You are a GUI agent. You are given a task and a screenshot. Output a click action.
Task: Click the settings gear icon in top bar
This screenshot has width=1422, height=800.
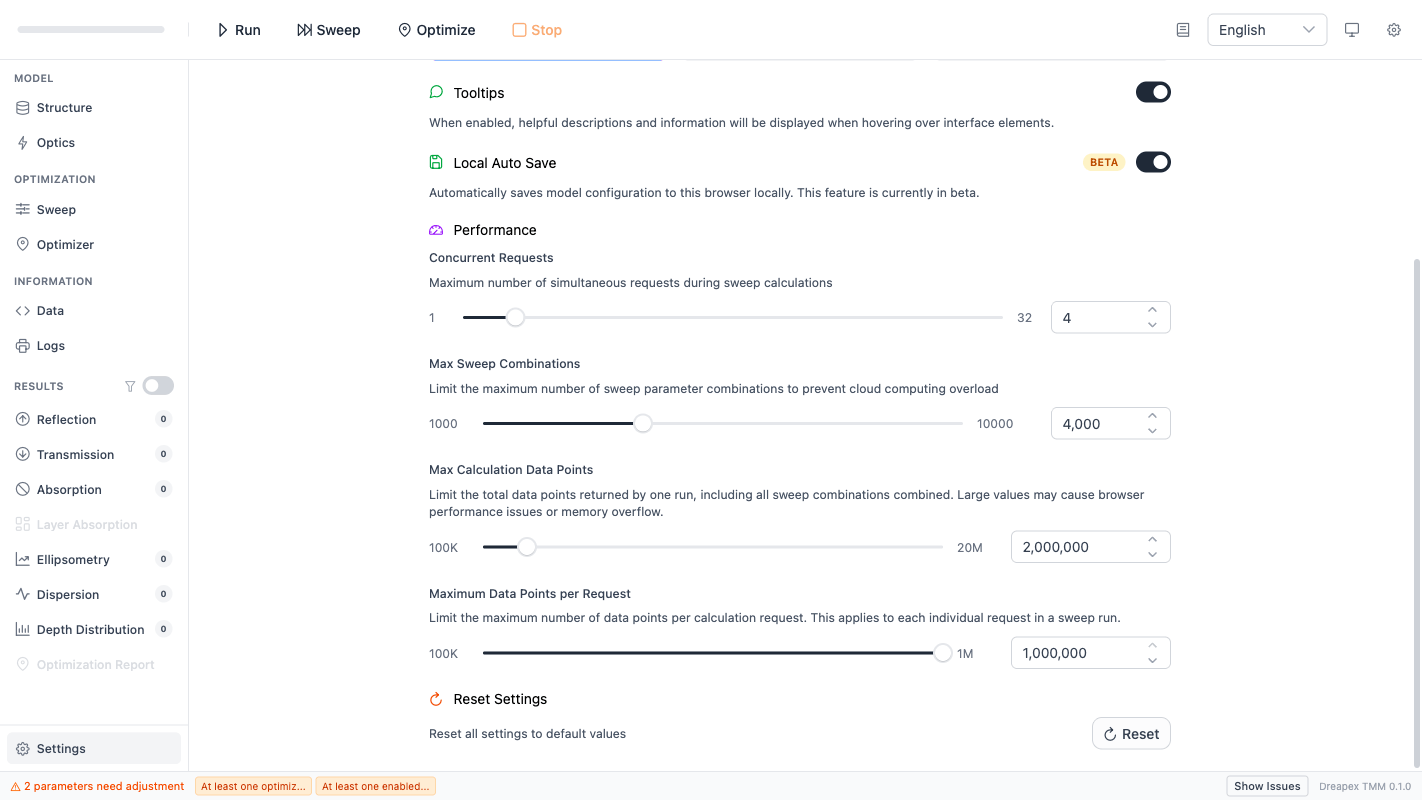tap(1393, 30)
